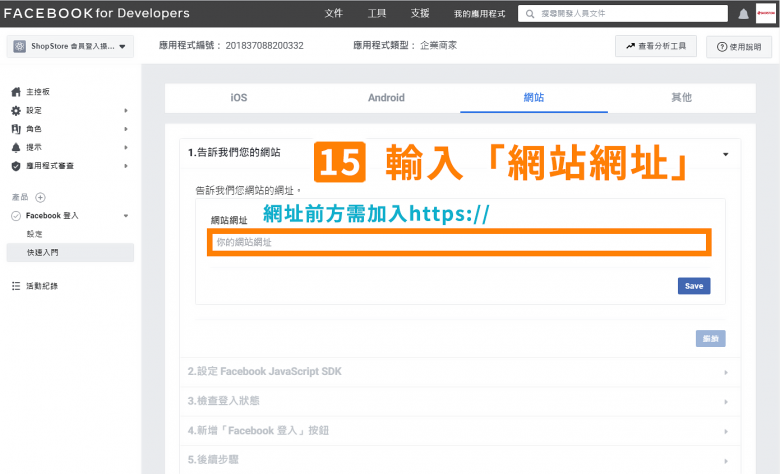Image resolution: width=780 pixels, height=474 pixels.
Task: Expand the 角色 sidebar submenu arrow
Action: (126, 129)
